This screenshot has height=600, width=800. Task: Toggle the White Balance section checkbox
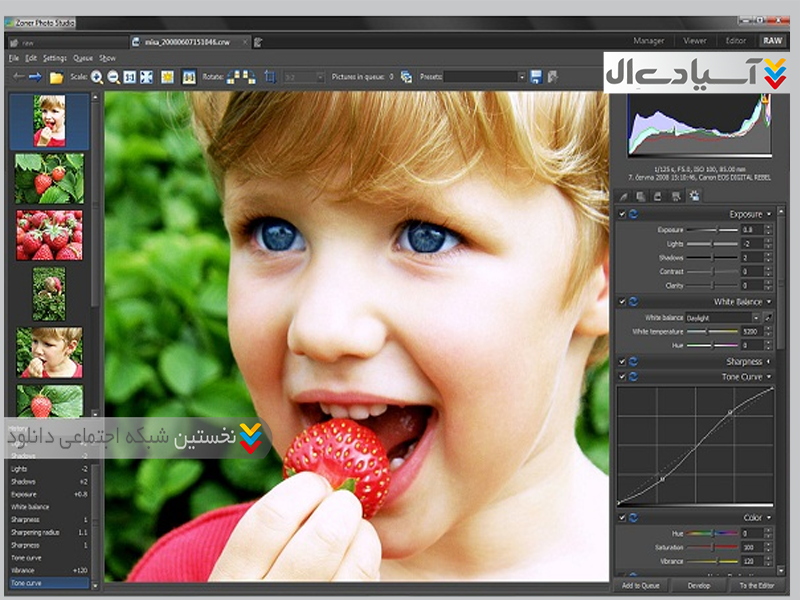[622, 301]
